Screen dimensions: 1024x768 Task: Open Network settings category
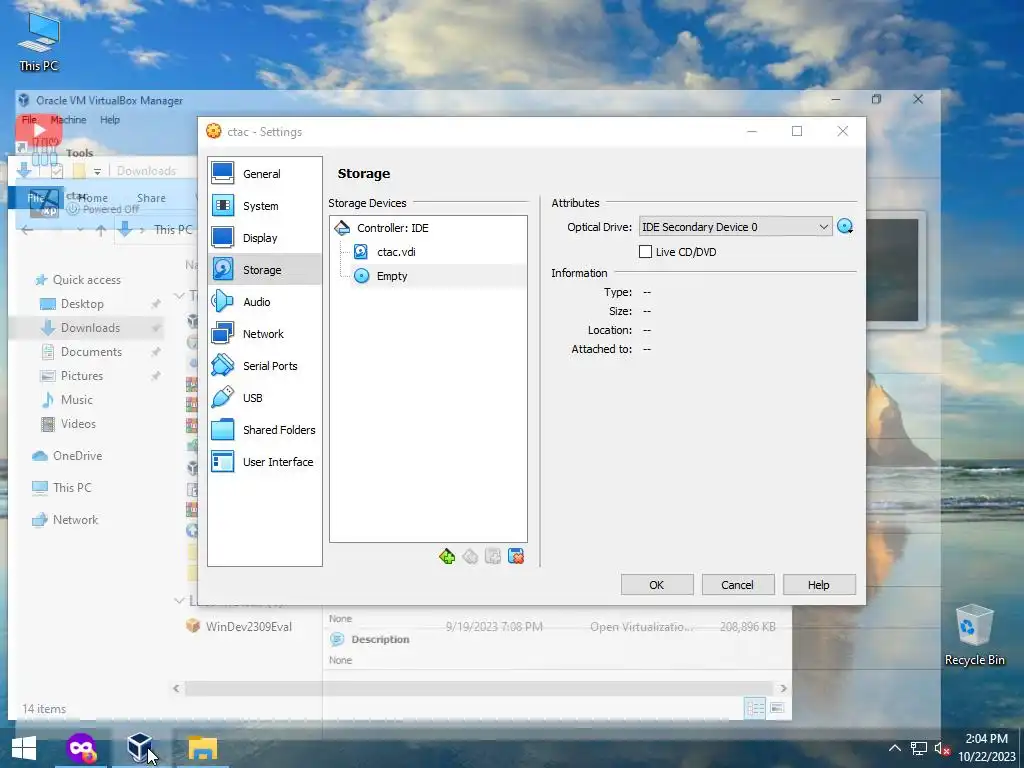(264, 334)
